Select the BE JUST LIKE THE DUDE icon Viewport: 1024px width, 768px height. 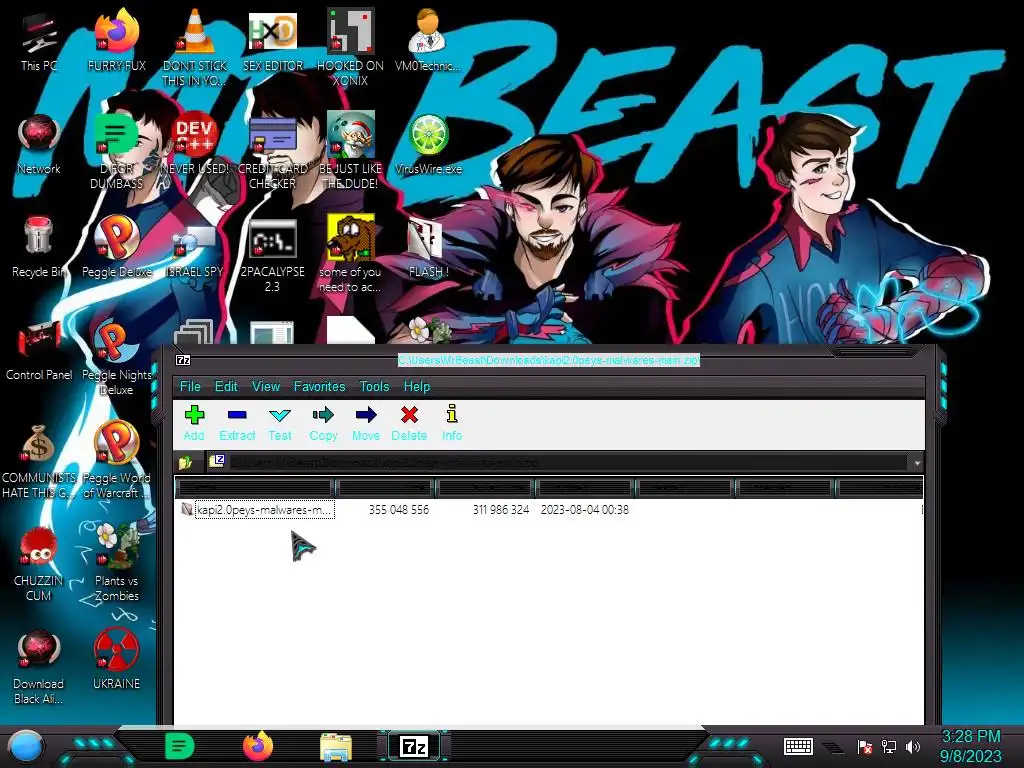[x=350, y=152]
